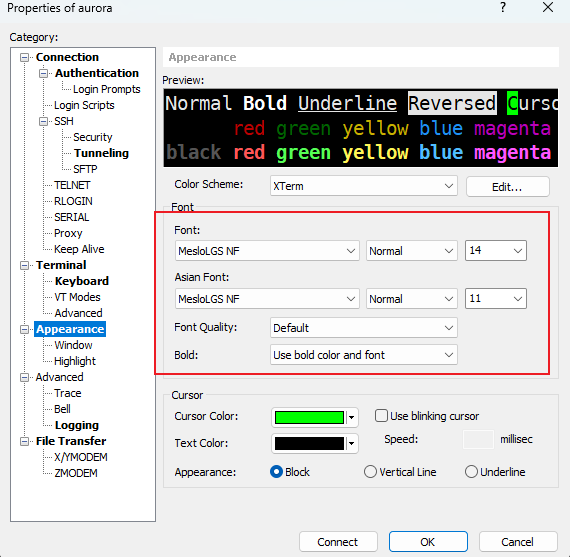The height and width of the screenshot is (557, 570).
Task: Click the Connect button
Action: pyautogui.click(x=338, y=542)
